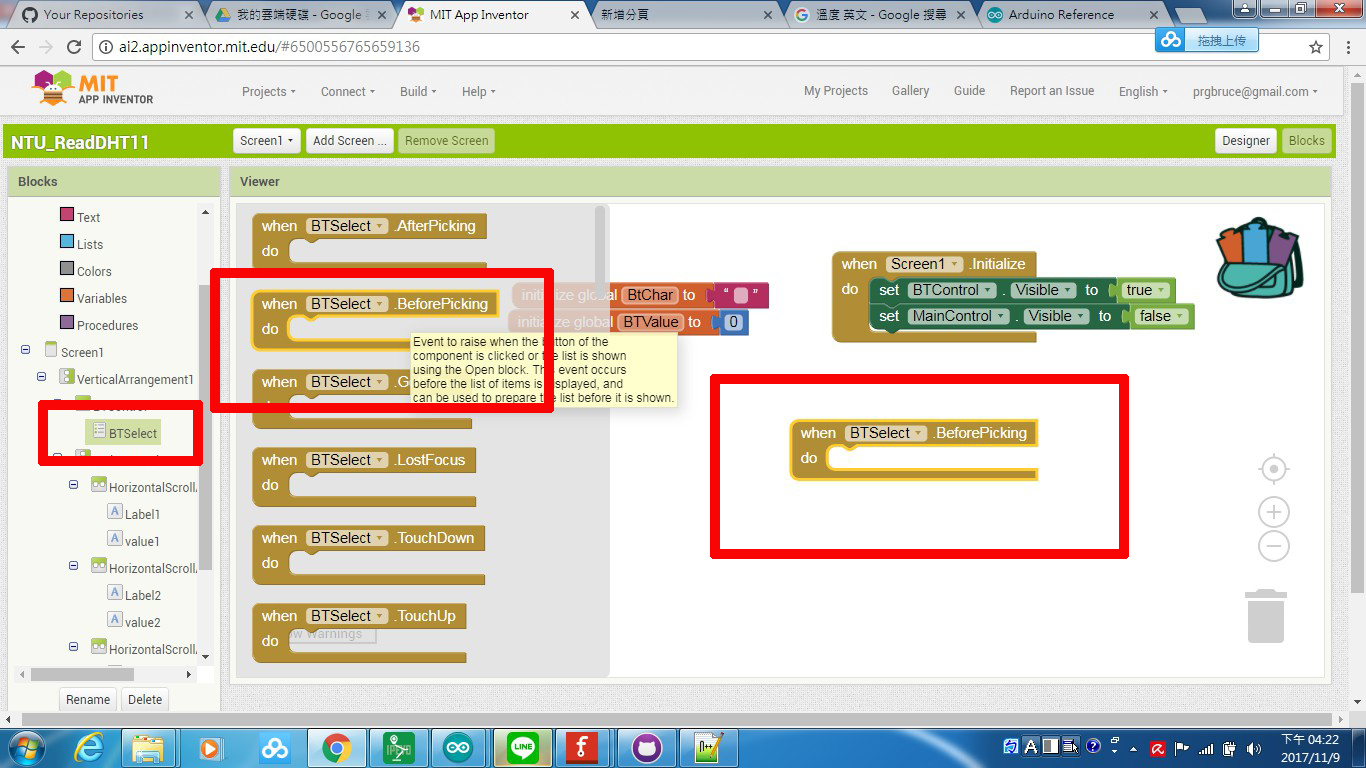Reload the page in Chrome

coord(73,47)
